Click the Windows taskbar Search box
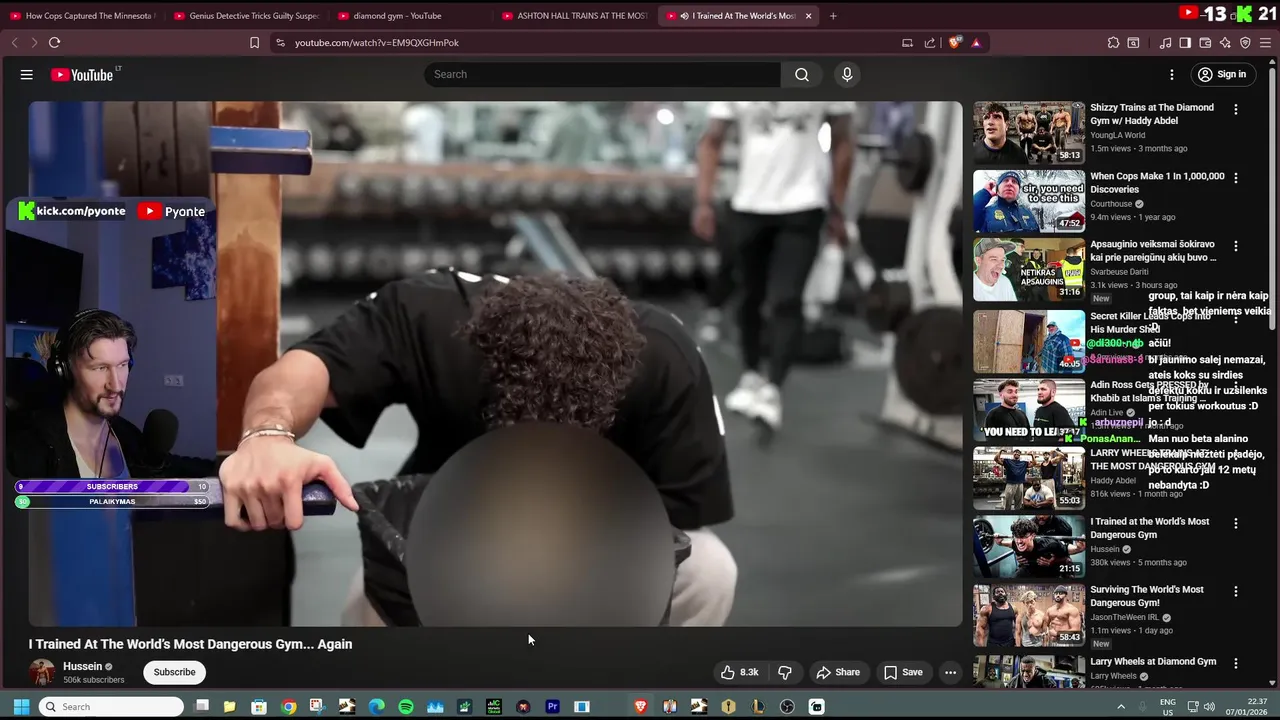Screen dimensions: 1280x720 112,707
